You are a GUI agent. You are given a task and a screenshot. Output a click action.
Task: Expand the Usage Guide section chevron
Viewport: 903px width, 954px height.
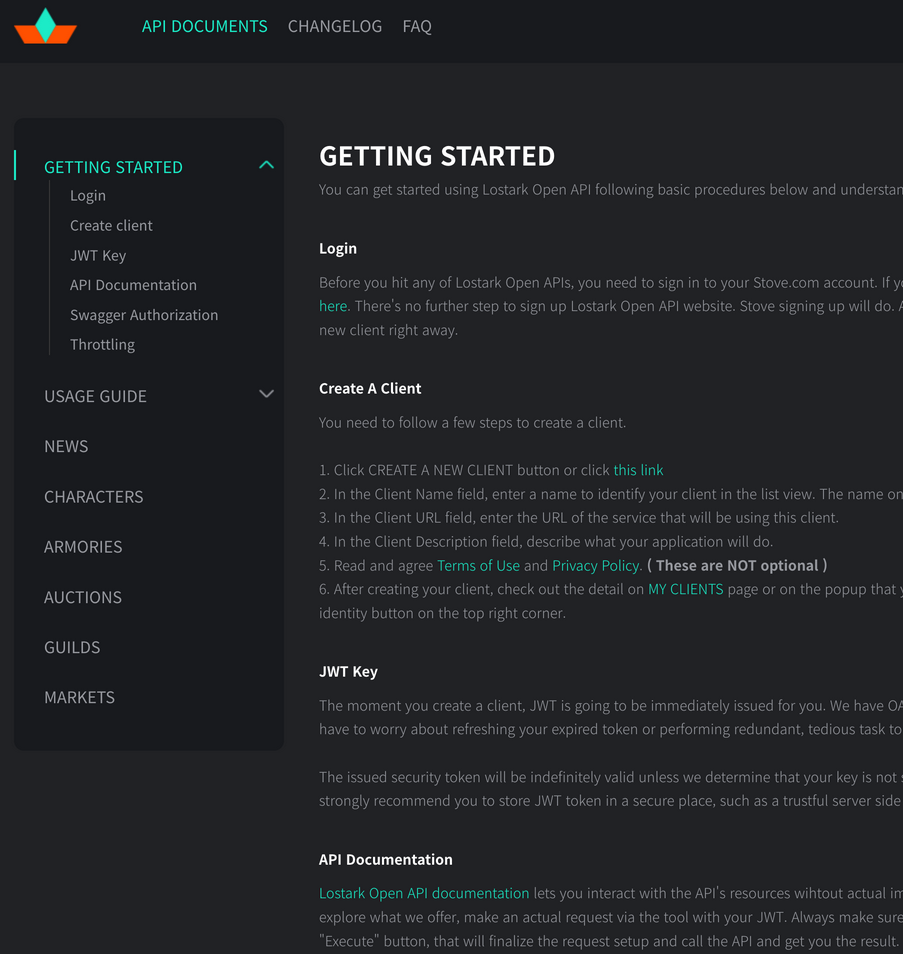click(267, 394)
